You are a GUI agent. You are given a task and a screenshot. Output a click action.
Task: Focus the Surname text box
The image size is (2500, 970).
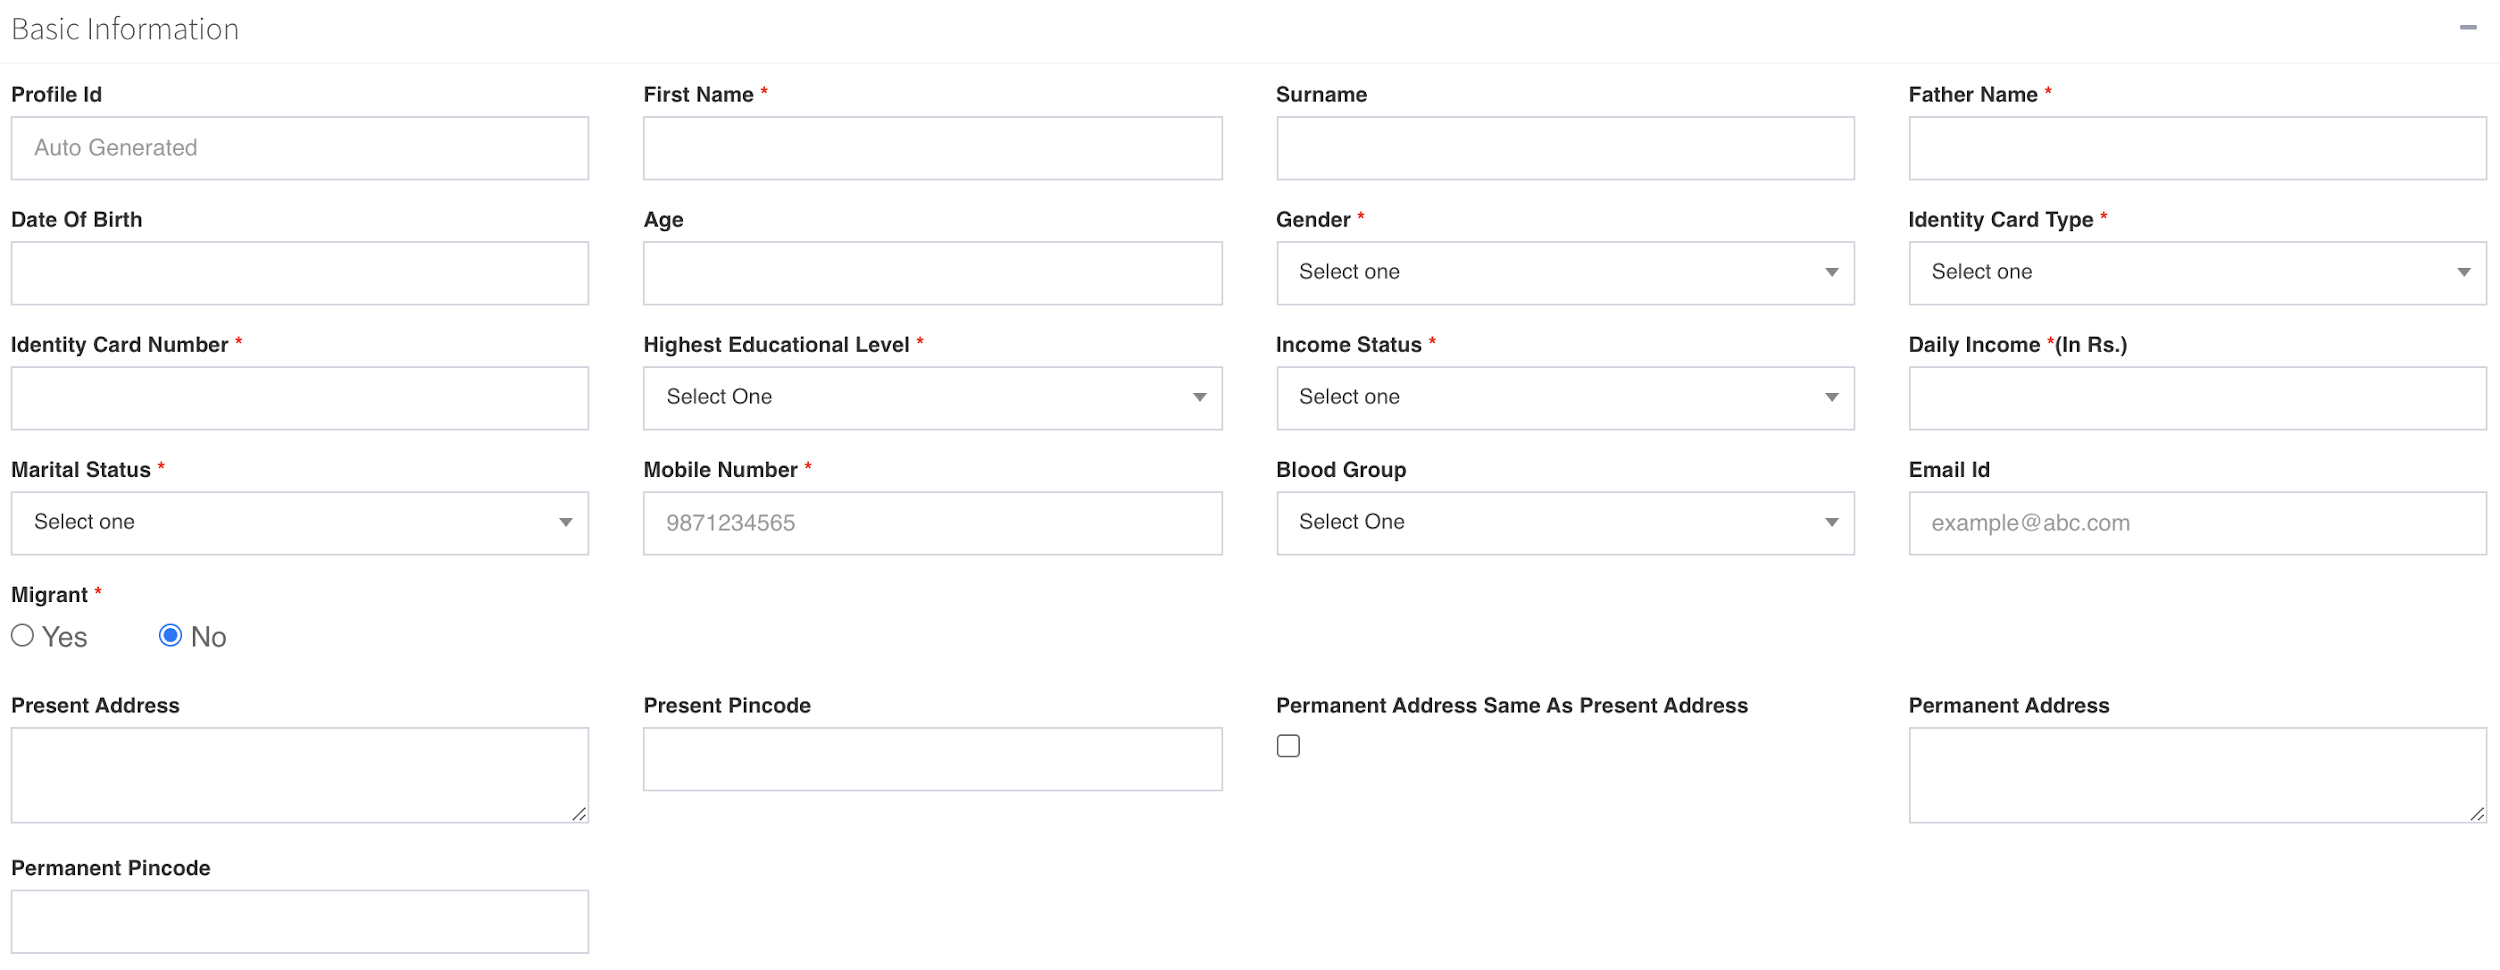click(x=1564, y=148)
